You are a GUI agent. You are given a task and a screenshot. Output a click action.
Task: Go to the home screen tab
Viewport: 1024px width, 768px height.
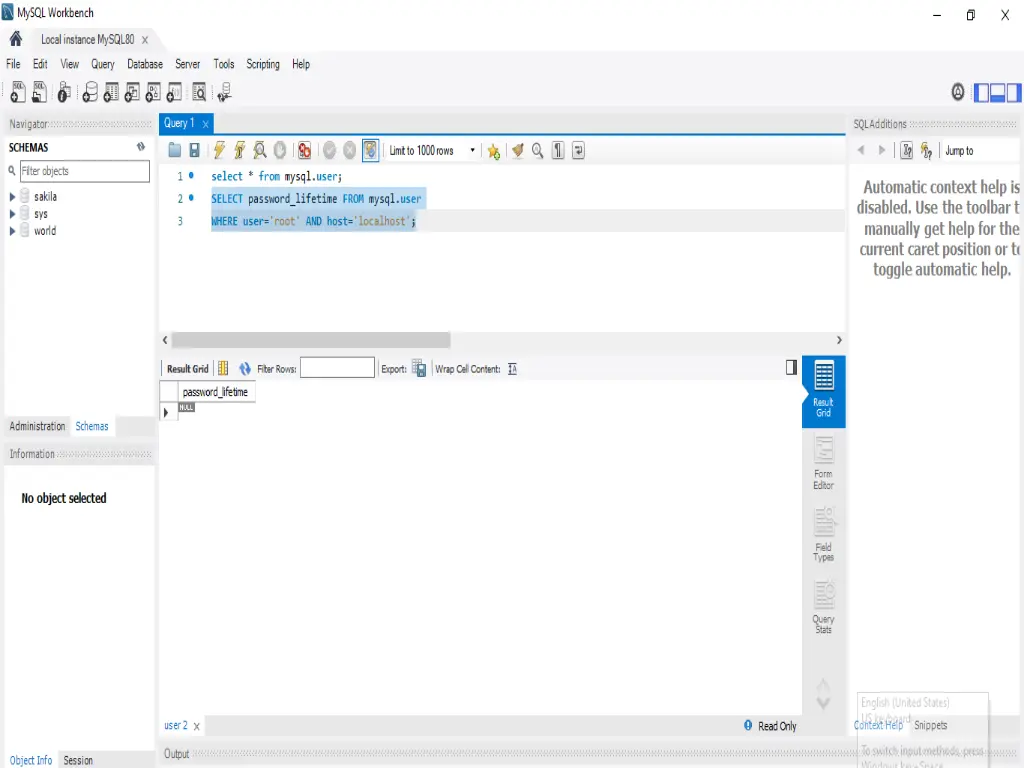point(16,39)
